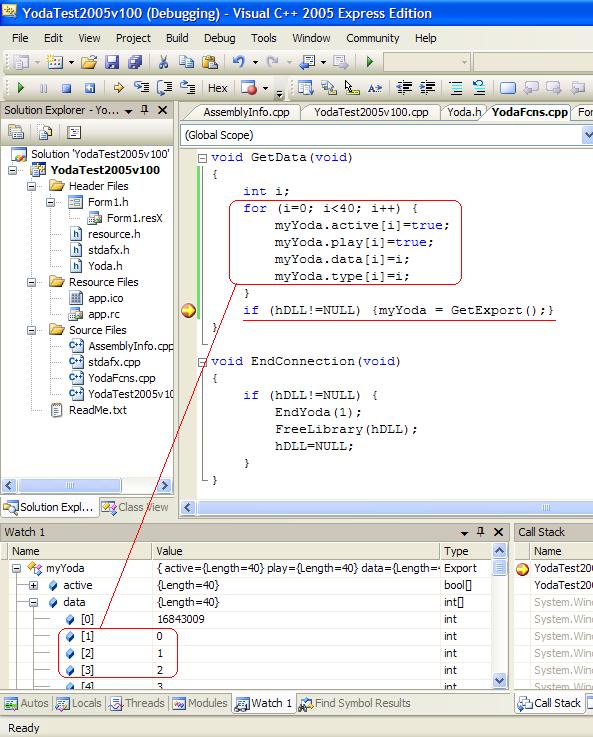The width and height of the screenshot is (593, 737).
Task: Collapse the GetData function outline
Action: pyautogui.click(x=202, y=158)
